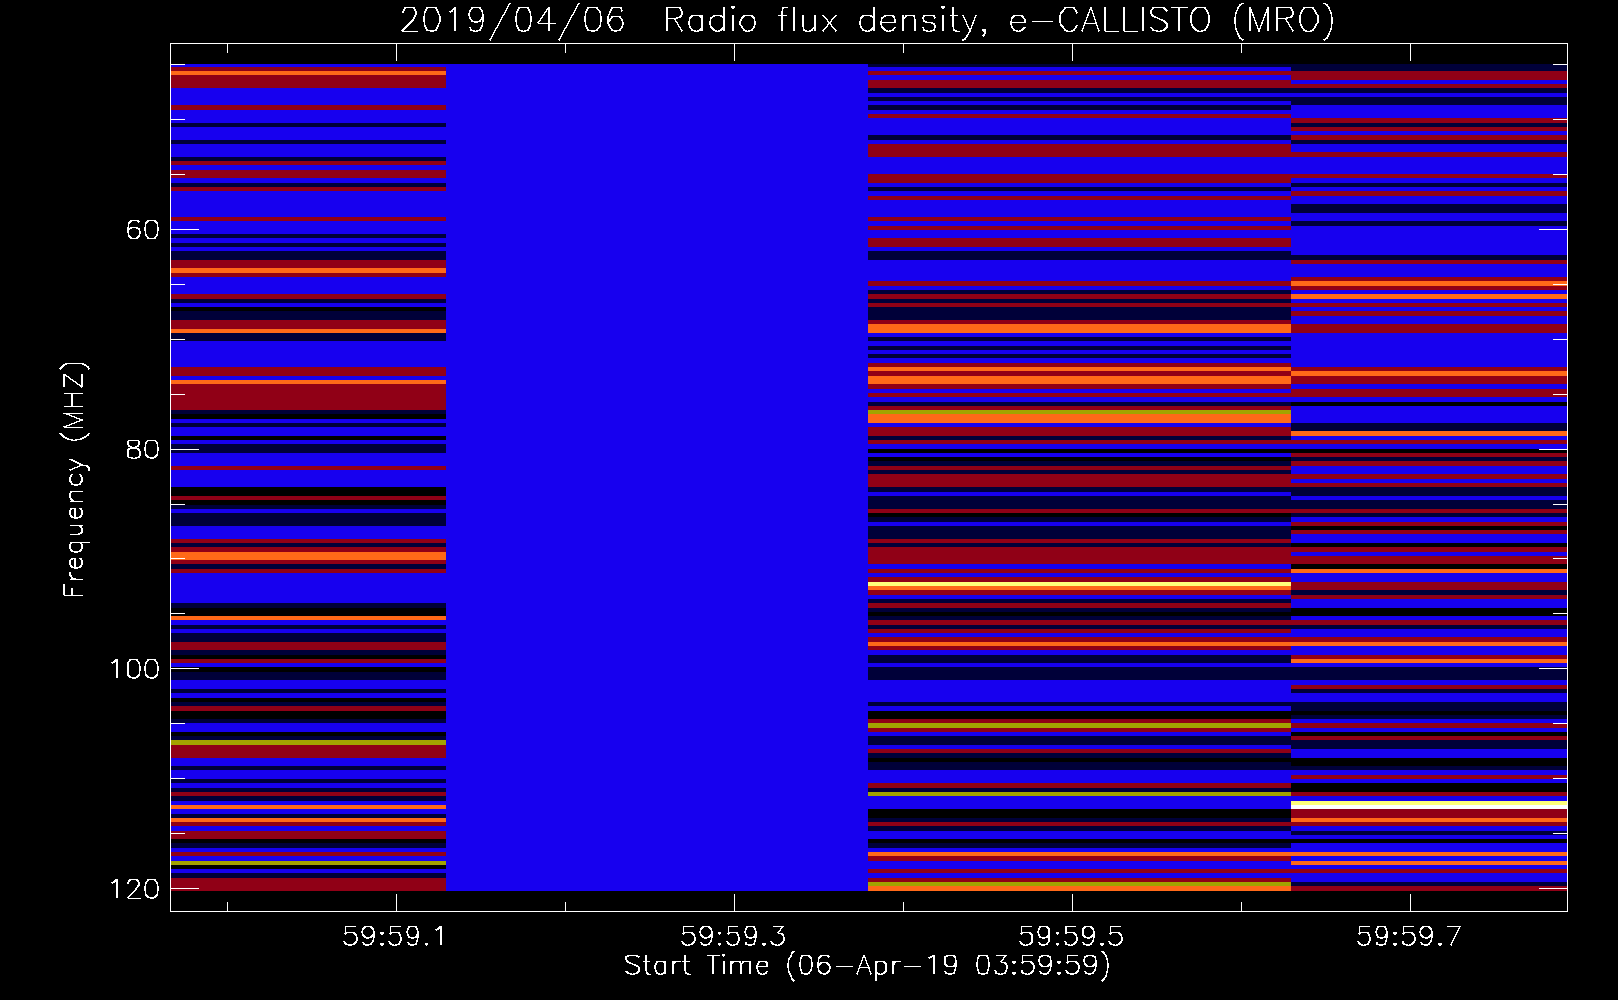Click the y-axis tick label '80'
This screenshot has width=1618, height=1000.
click(142, 449)
